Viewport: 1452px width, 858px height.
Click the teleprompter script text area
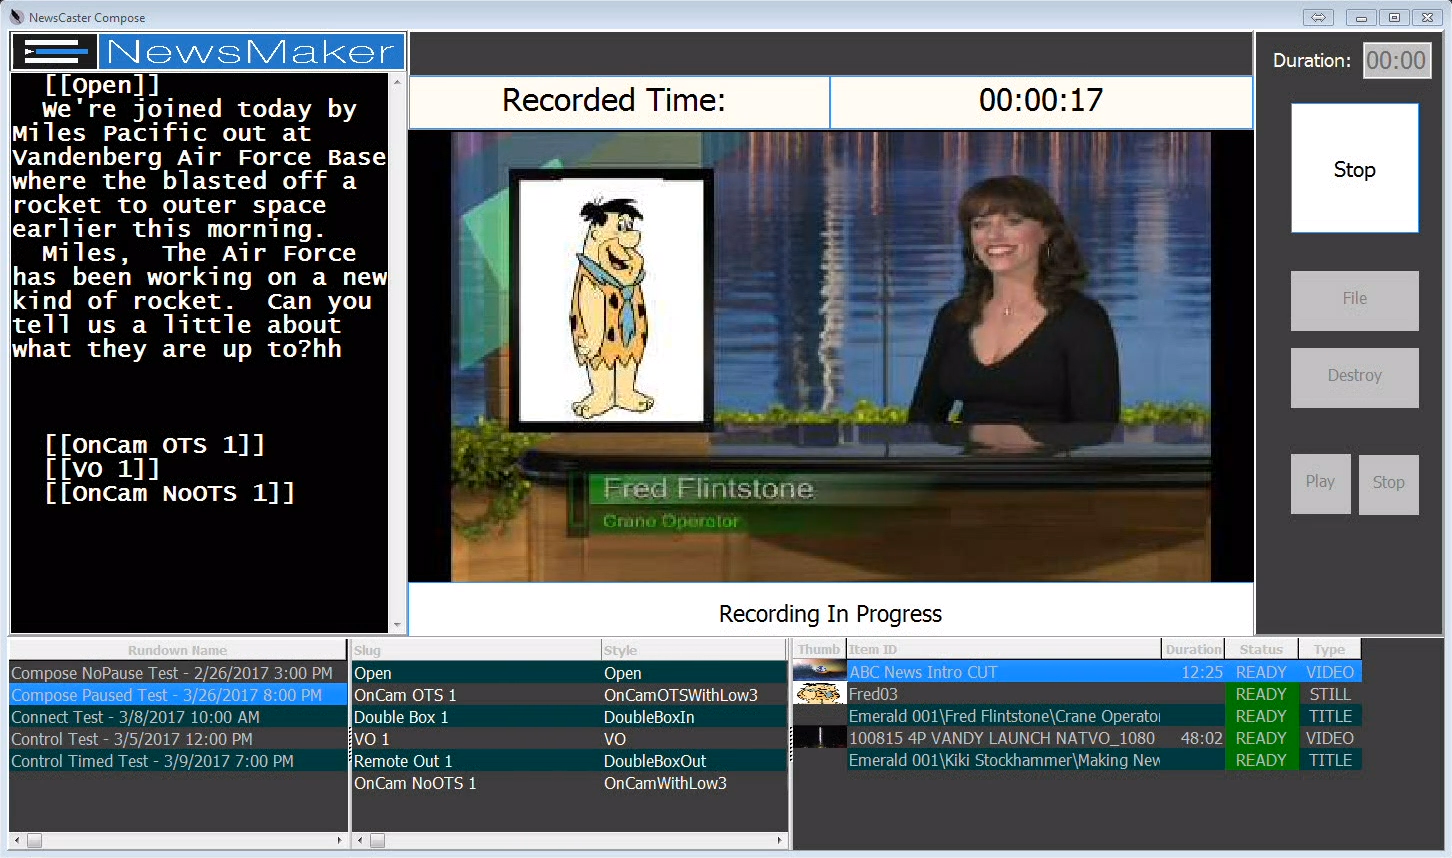(x=200, y=353)
